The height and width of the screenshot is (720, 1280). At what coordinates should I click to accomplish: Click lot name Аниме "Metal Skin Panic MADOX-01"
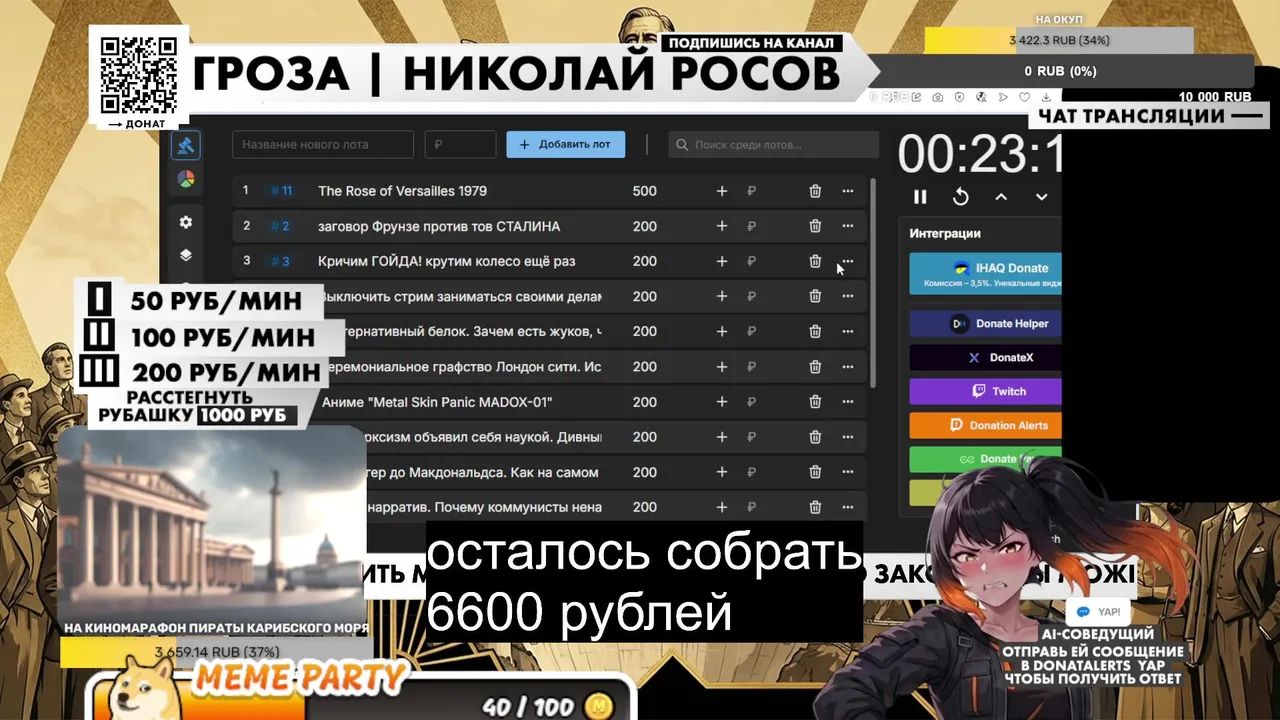tap(437, 402)
